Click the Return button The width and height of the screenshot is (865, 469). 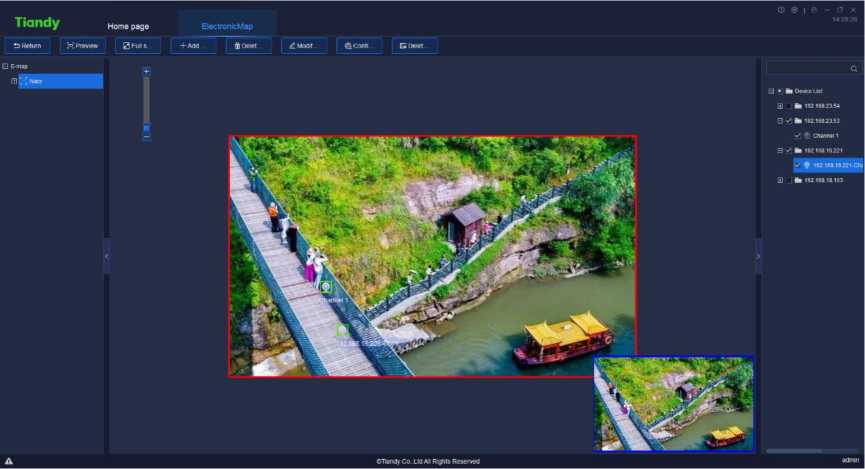pos(28,46)
